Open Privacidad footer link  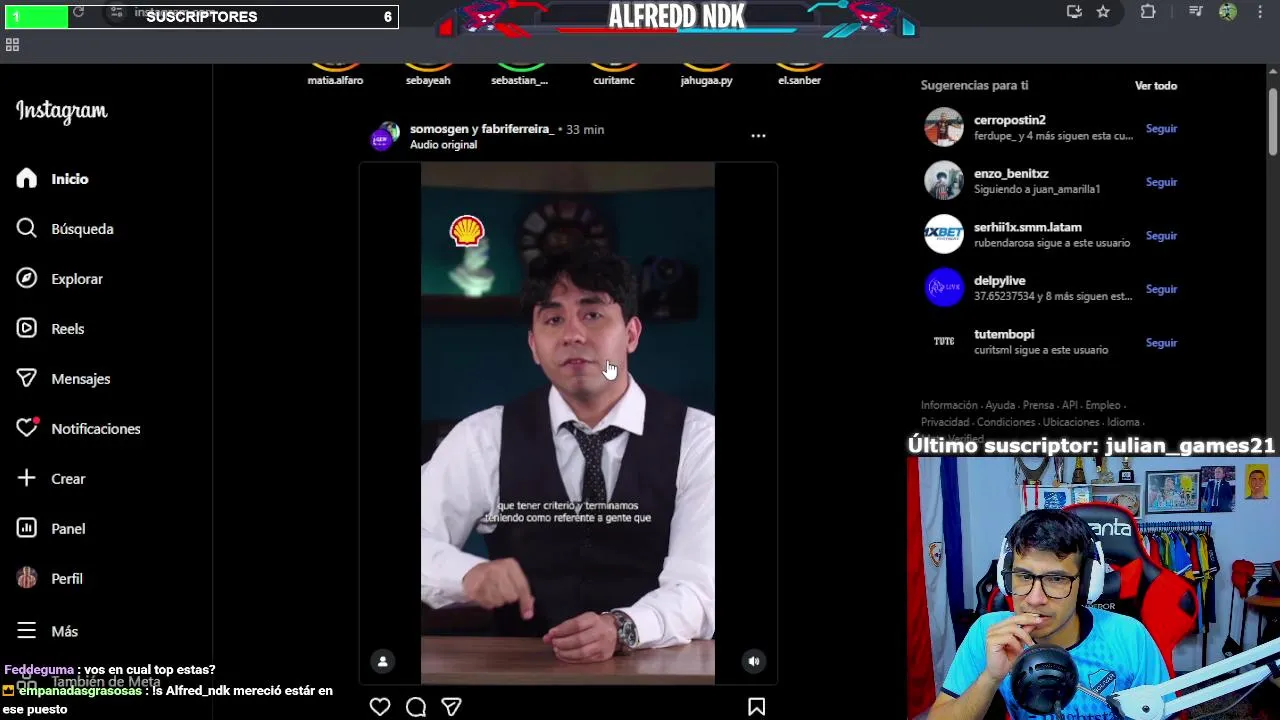tap(945, 422)
